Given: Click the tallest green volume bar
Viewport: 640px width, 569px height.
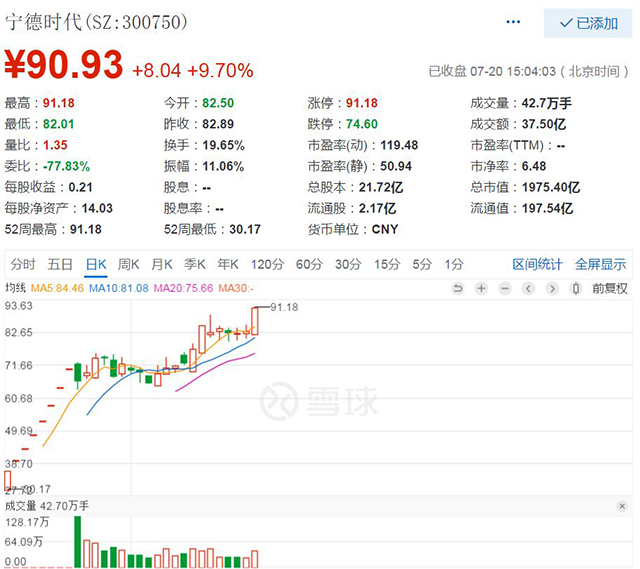Looking at the screenshot, I should tap(78, 542).
